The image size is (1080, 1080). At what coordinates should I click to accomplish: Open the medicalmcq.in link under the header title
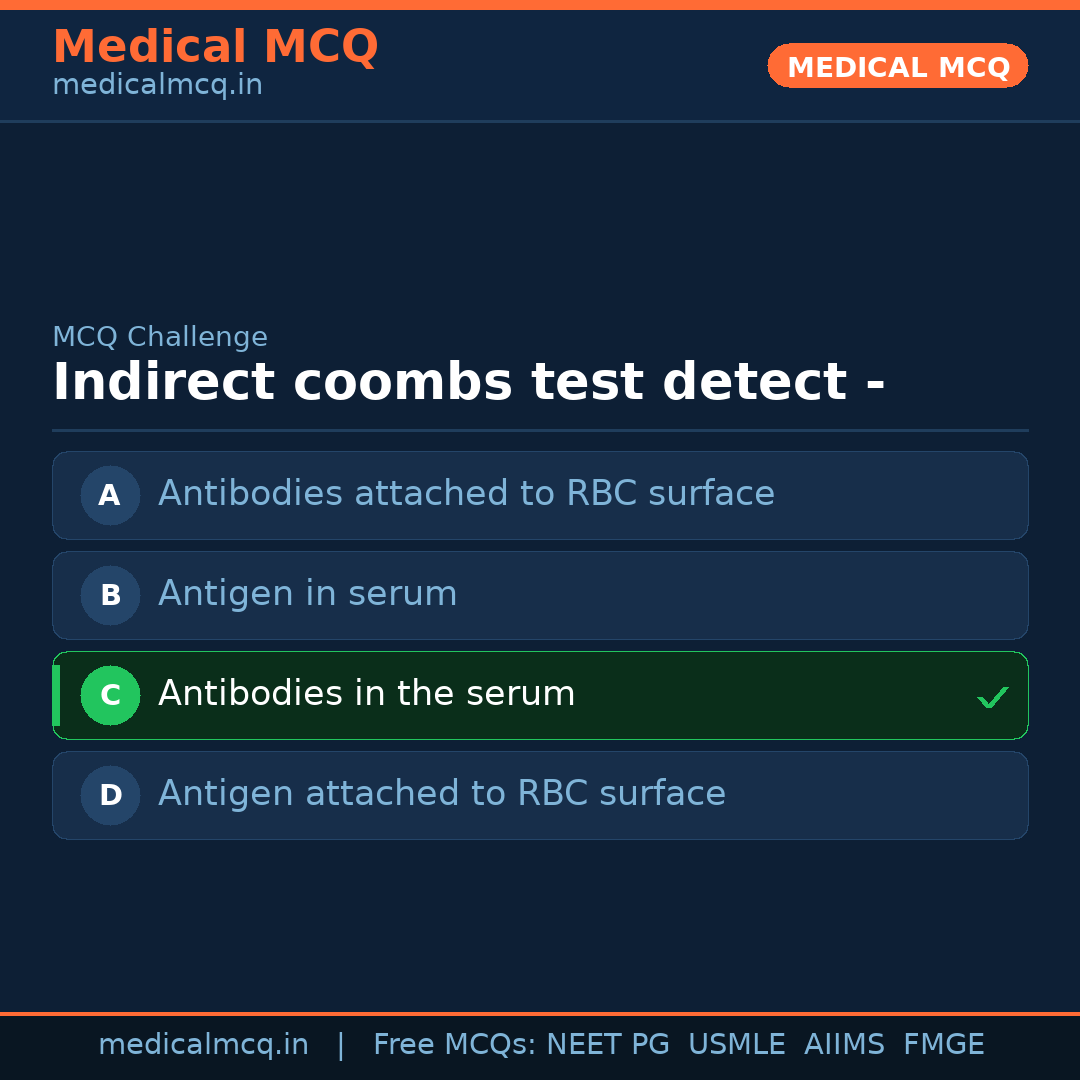(157, 85)
